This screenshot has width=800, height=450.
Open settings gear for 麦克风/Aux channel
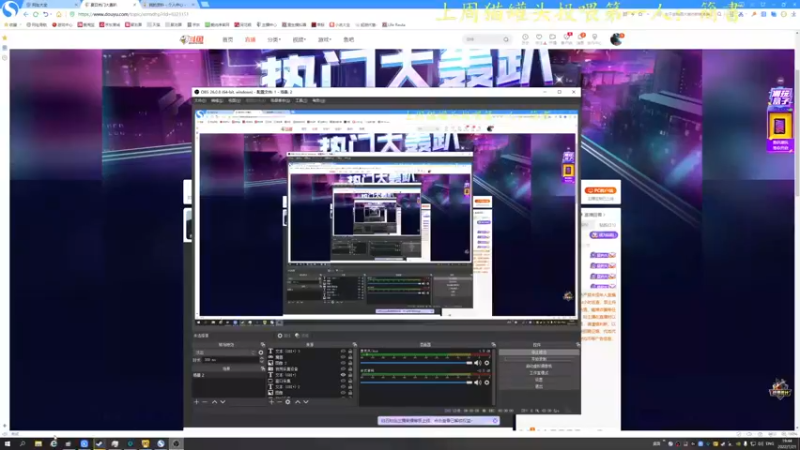click(x=487, y=363)
